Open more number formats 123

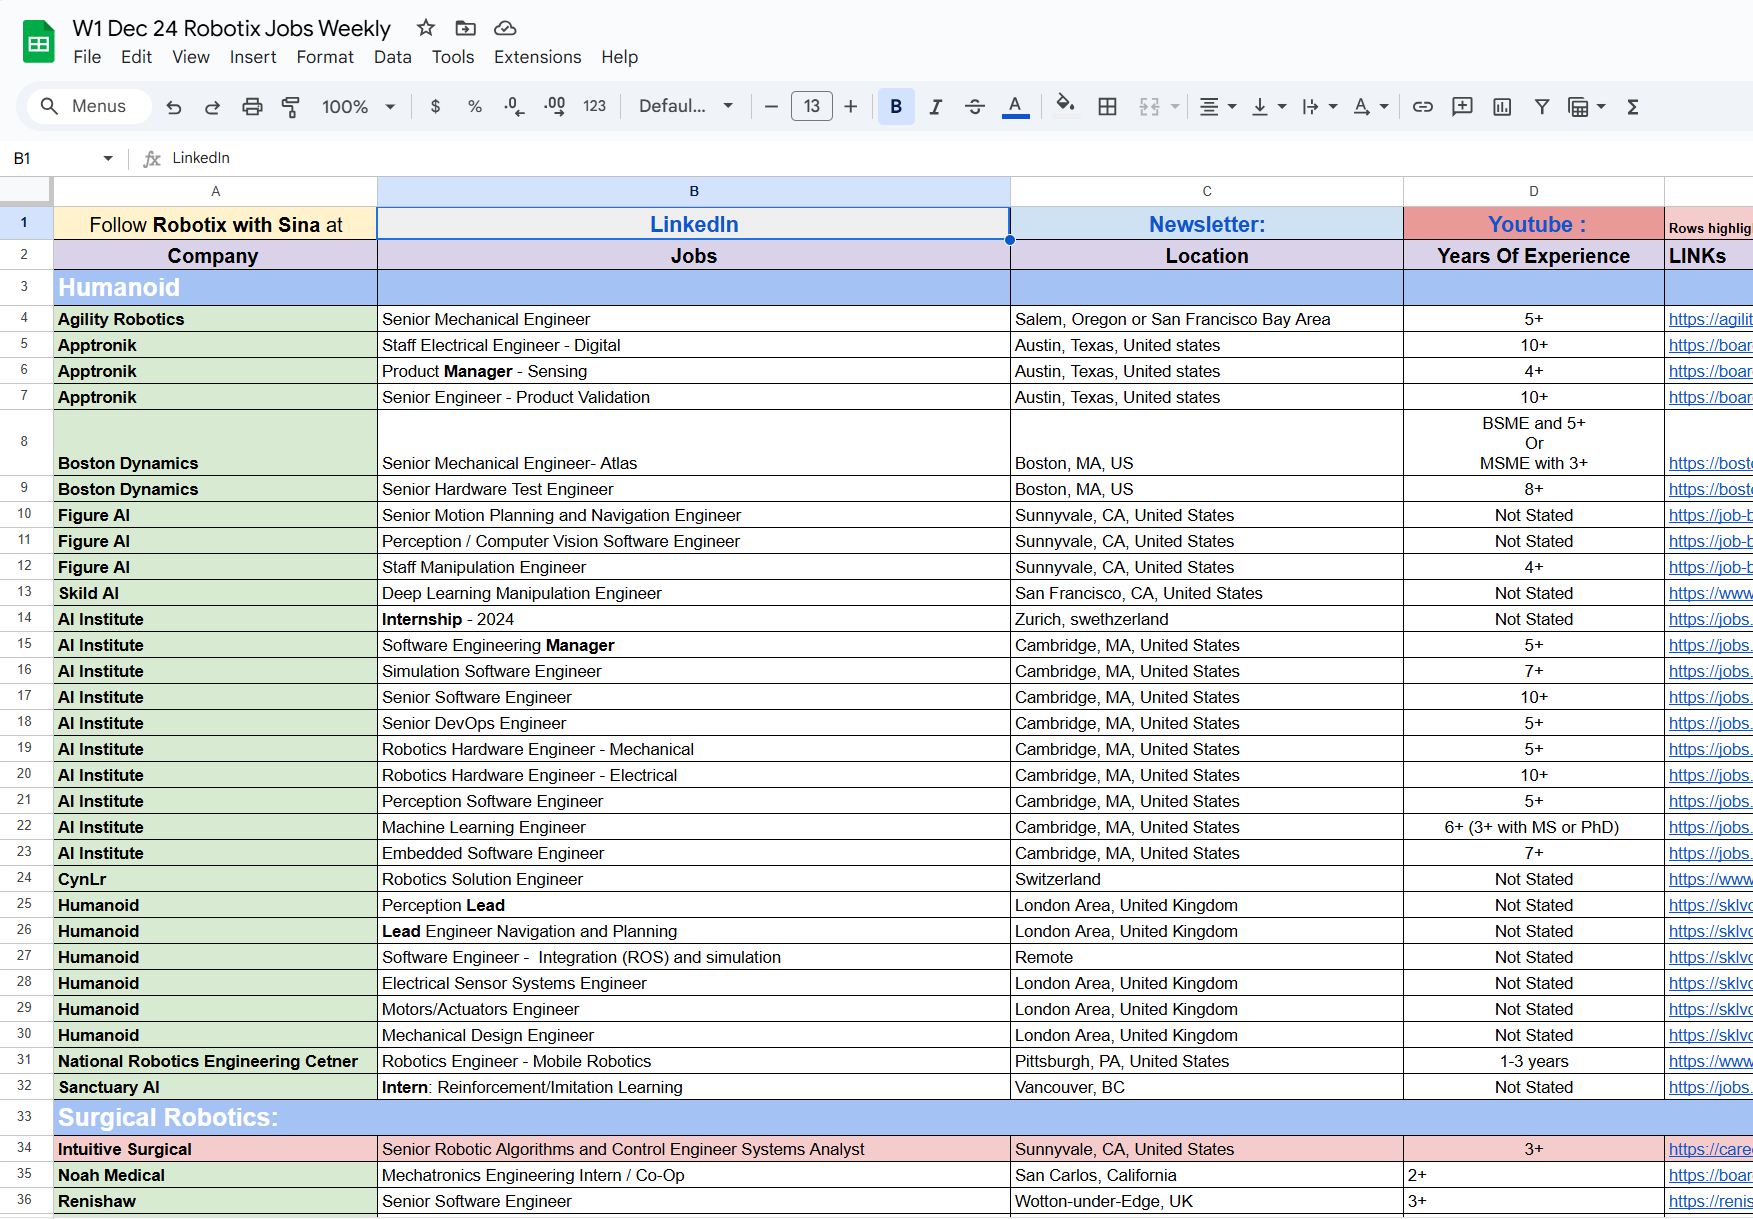coord(594,106)
